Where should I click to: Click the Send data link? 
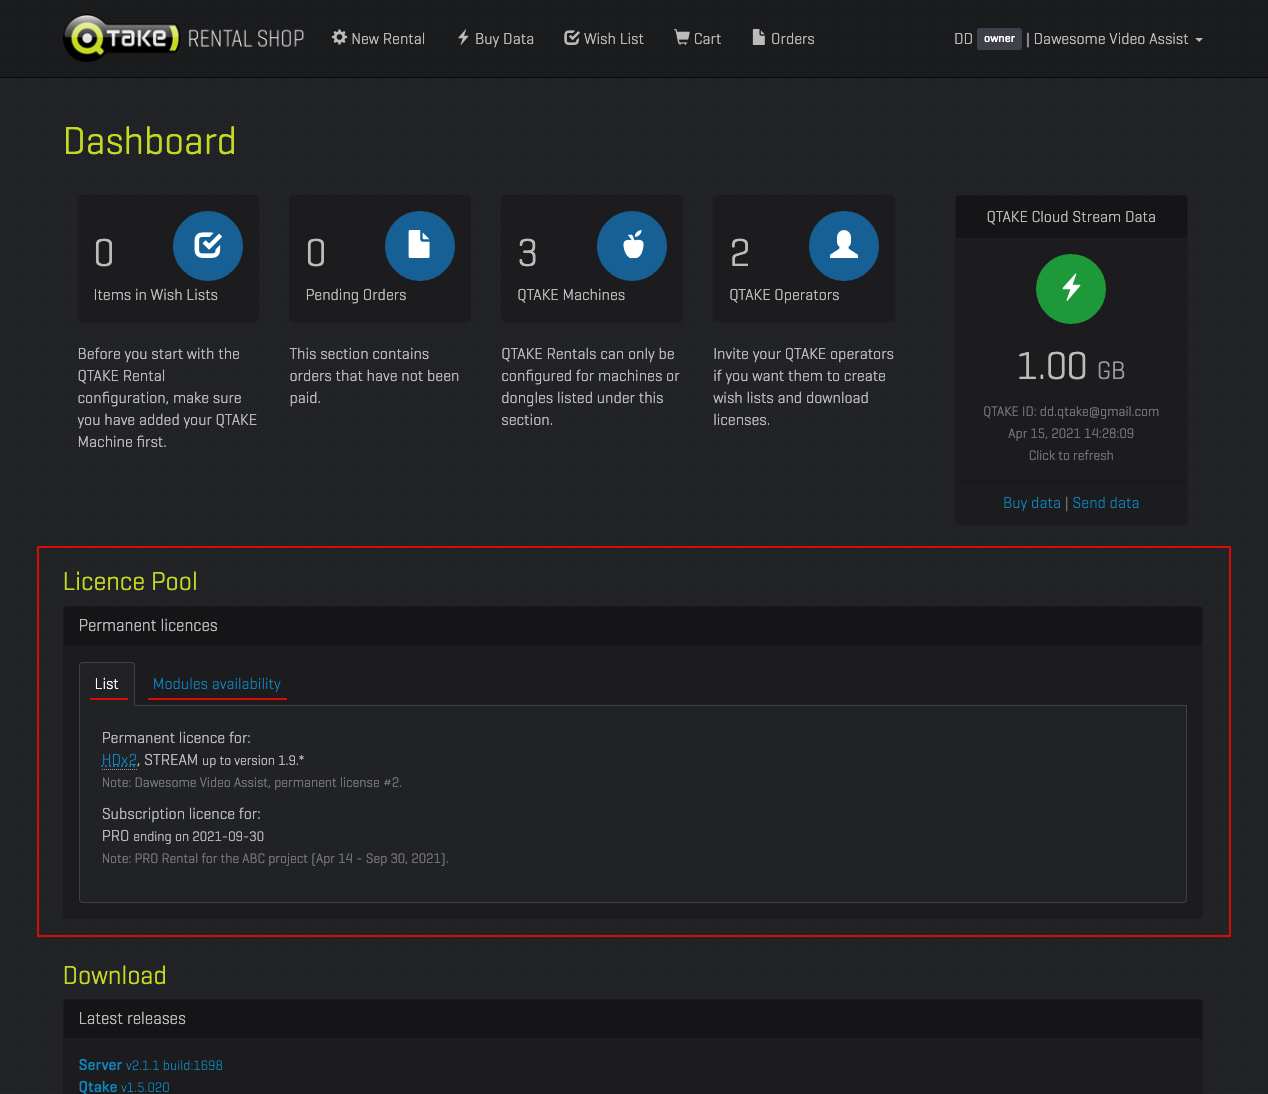click(x=1106, y=503)
